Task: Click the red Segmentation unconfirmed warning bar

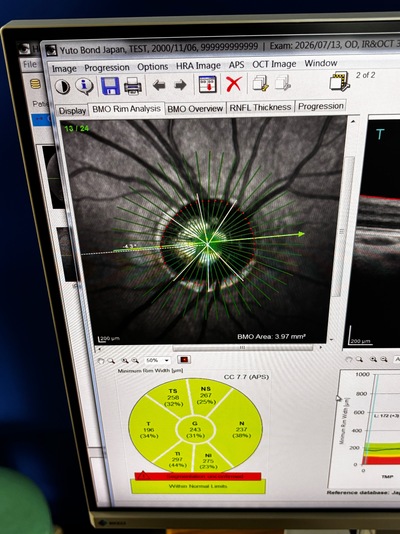Action: point(198,476)
